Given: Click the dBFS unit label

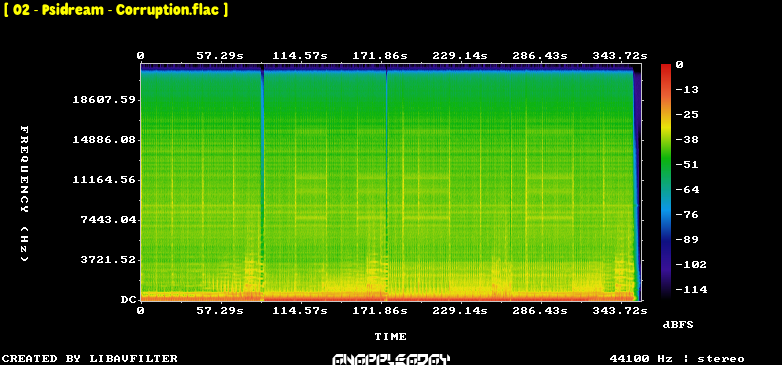Looking at the screenshot, I should [x=678, y=325].
